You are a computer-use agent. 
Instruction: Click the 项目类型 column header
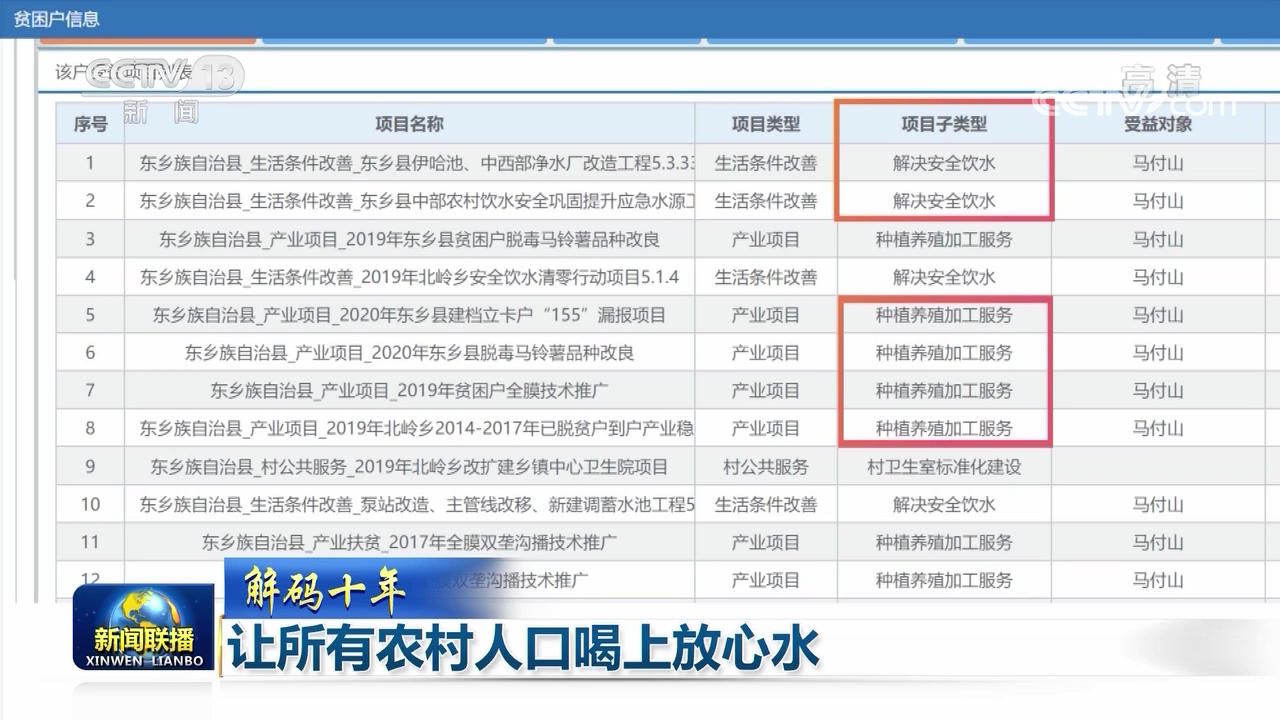[x=765, y=124]
